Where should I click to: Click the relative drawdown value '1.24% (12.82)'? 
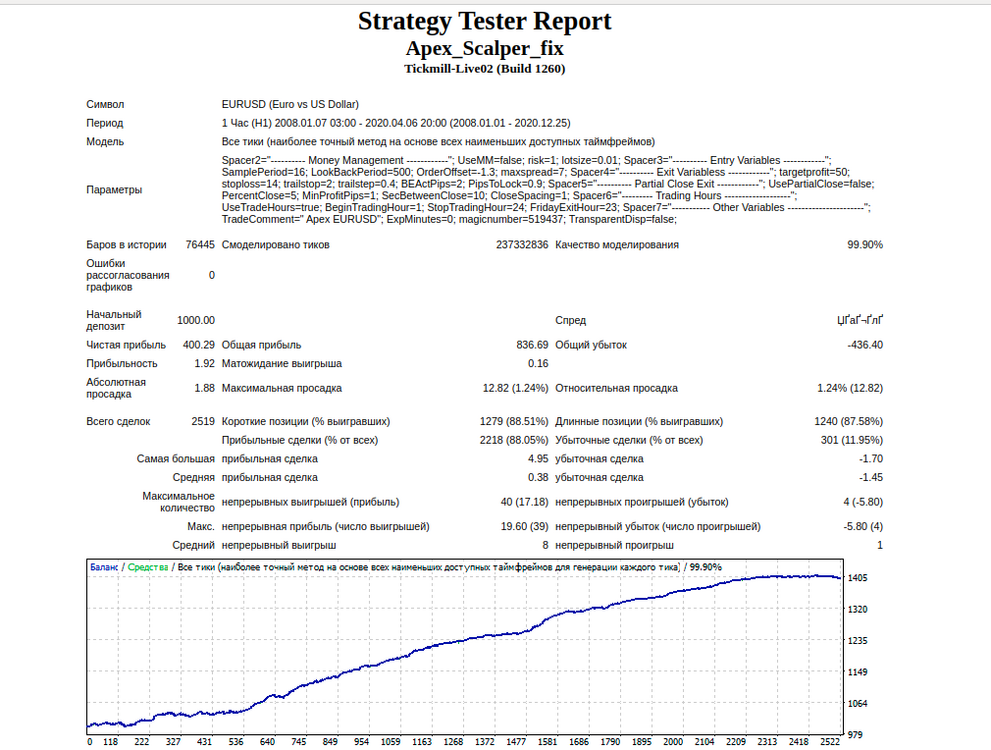pyautogui.click(x=850, y=388)
